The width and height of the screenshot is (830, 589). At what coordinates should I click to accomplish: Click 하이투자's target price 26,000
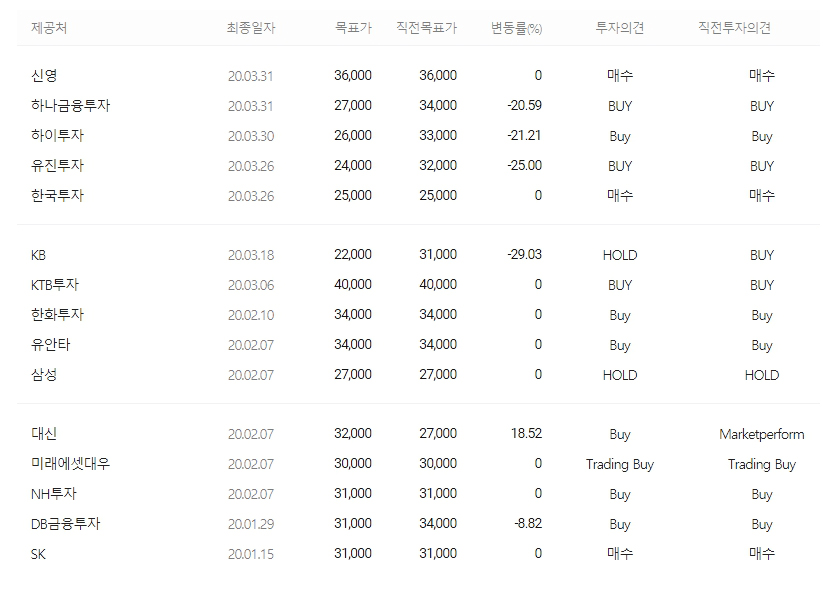coord(353,135)
